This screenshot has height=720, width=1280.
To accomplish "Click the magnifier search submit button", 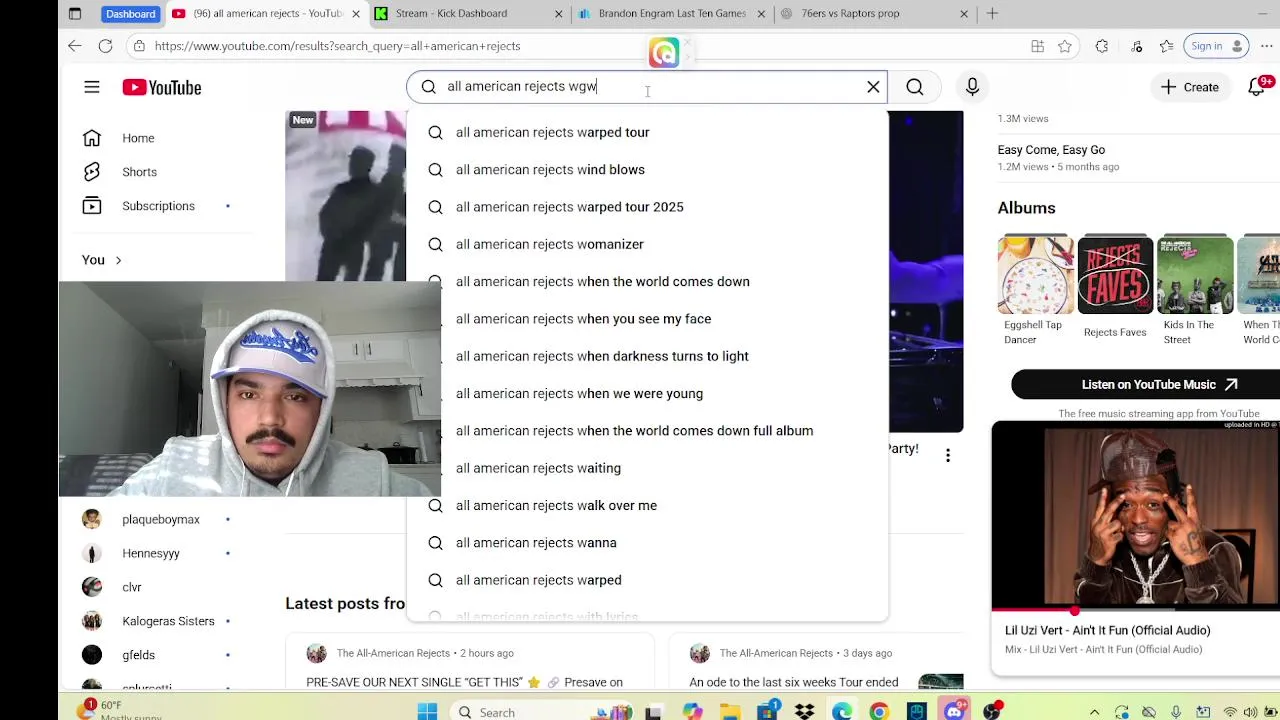I will pos(915,87).
